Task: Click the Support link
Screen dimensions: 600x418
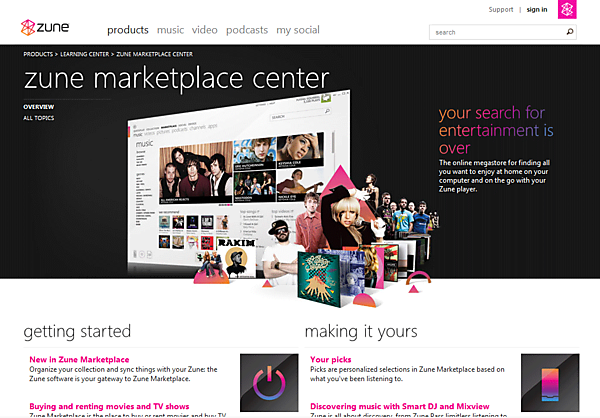Action: point(501,10)
